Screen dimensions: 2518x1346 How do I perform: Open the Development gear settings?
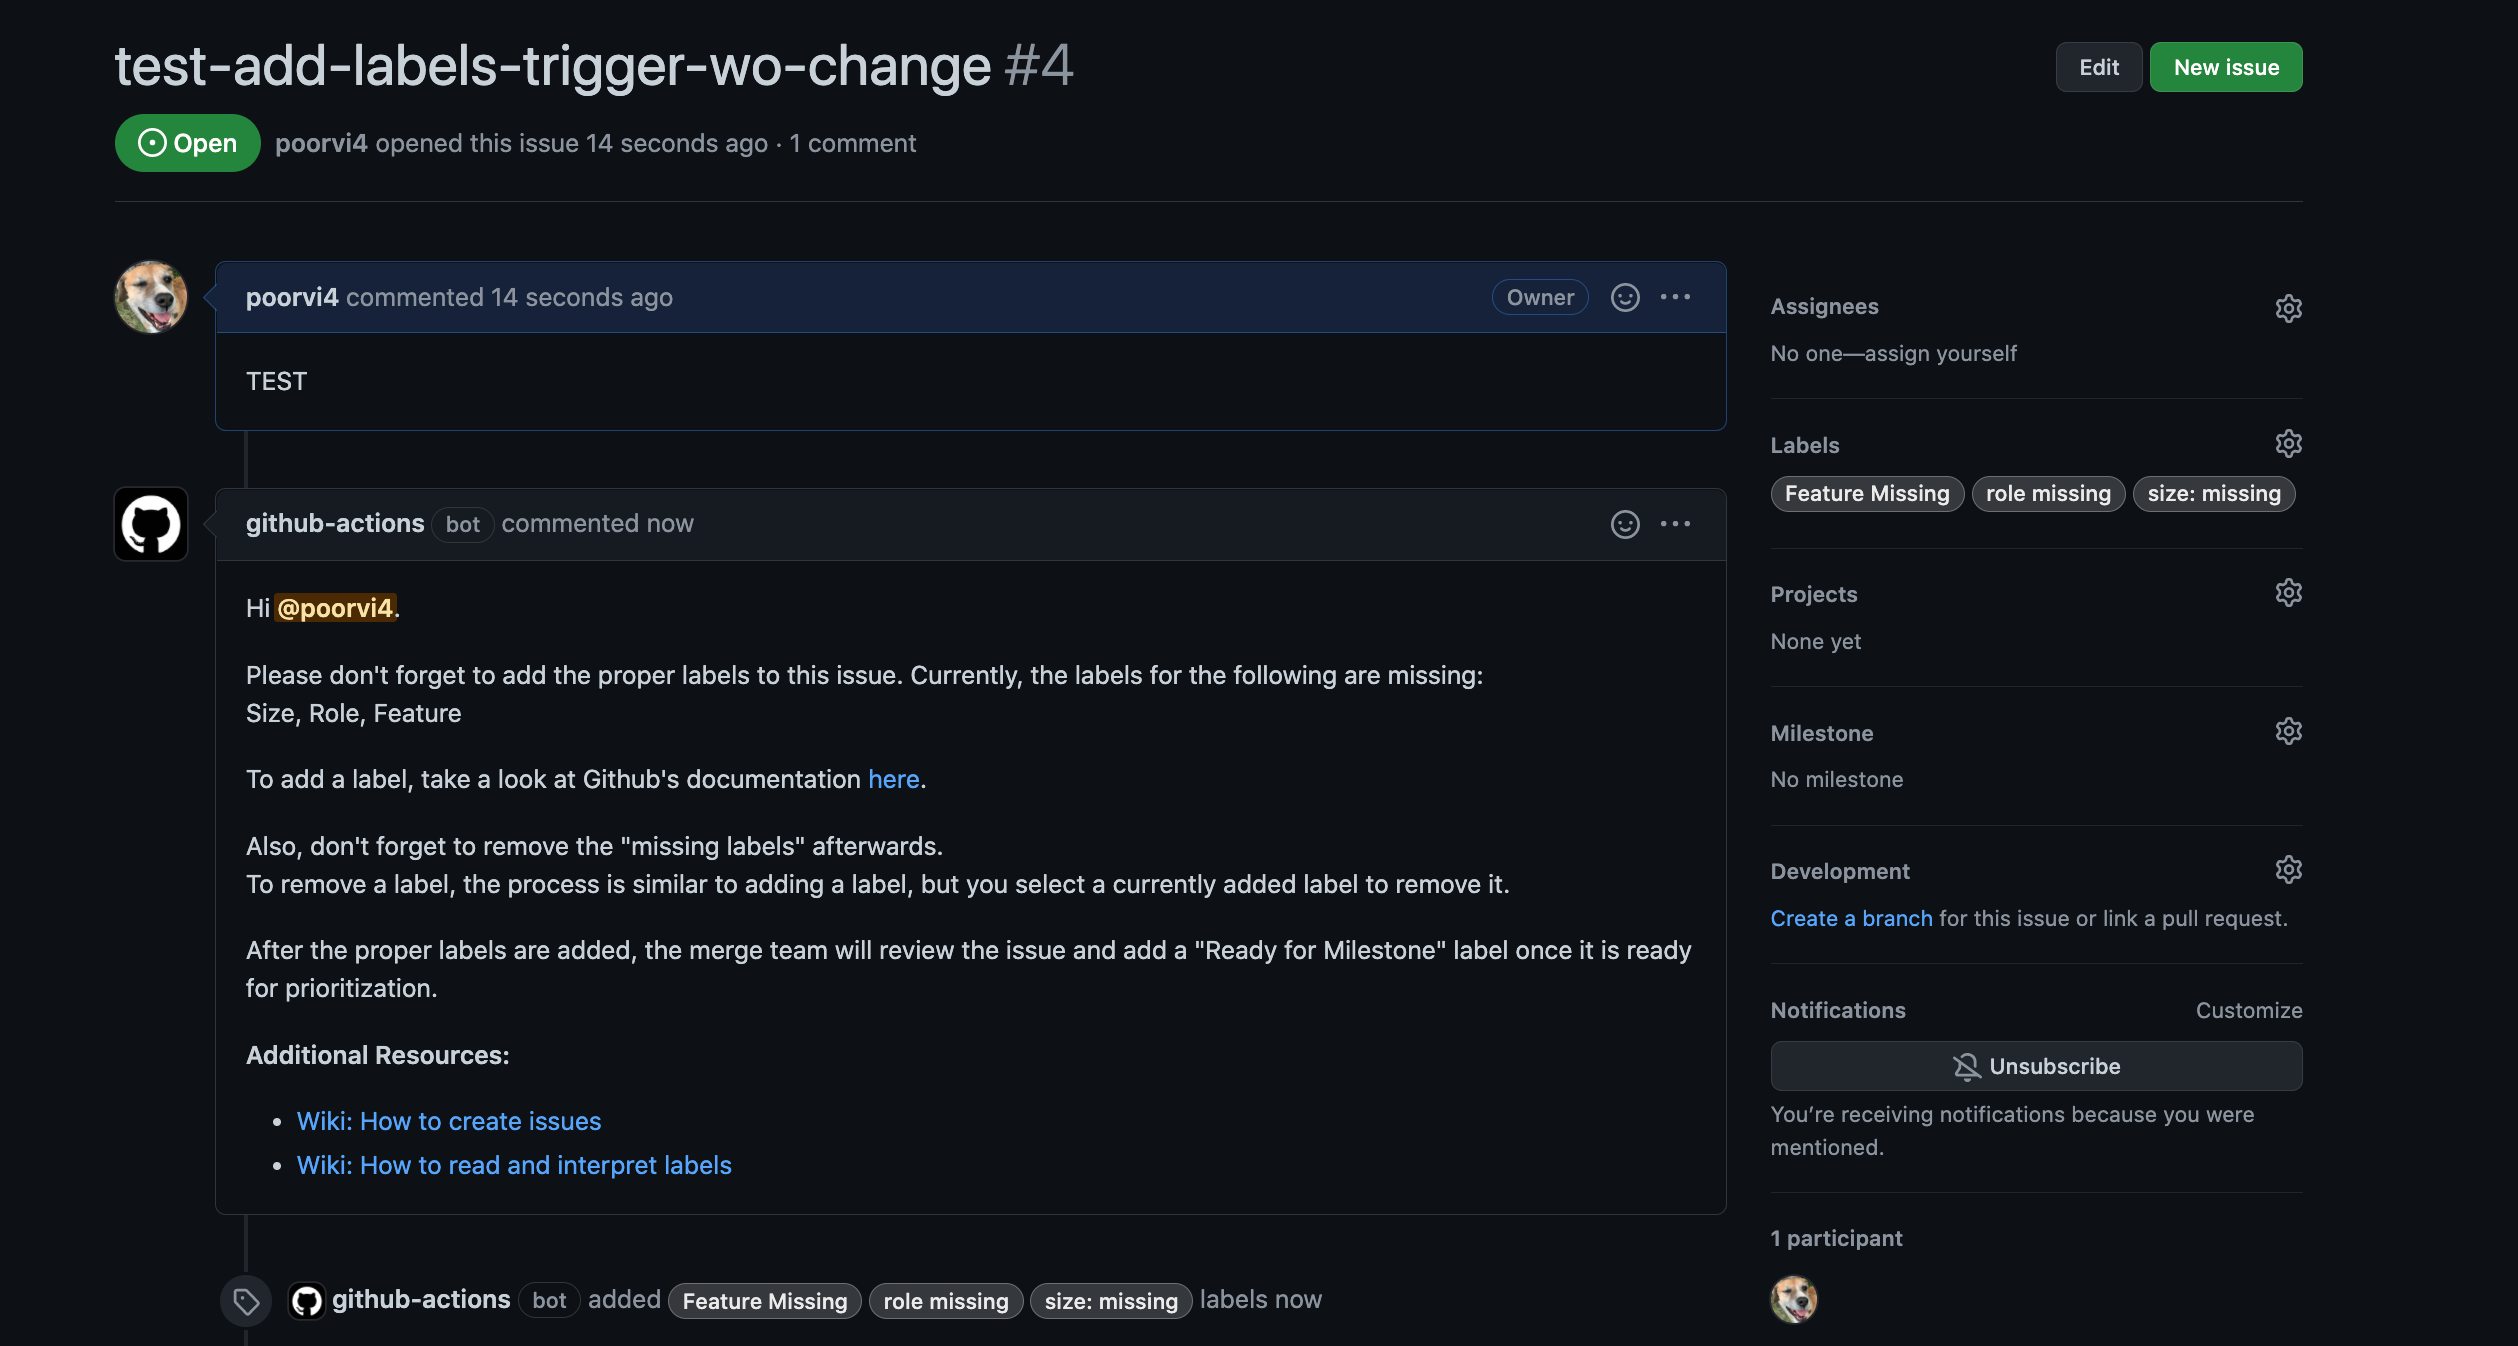click(x=2288, y=870)
